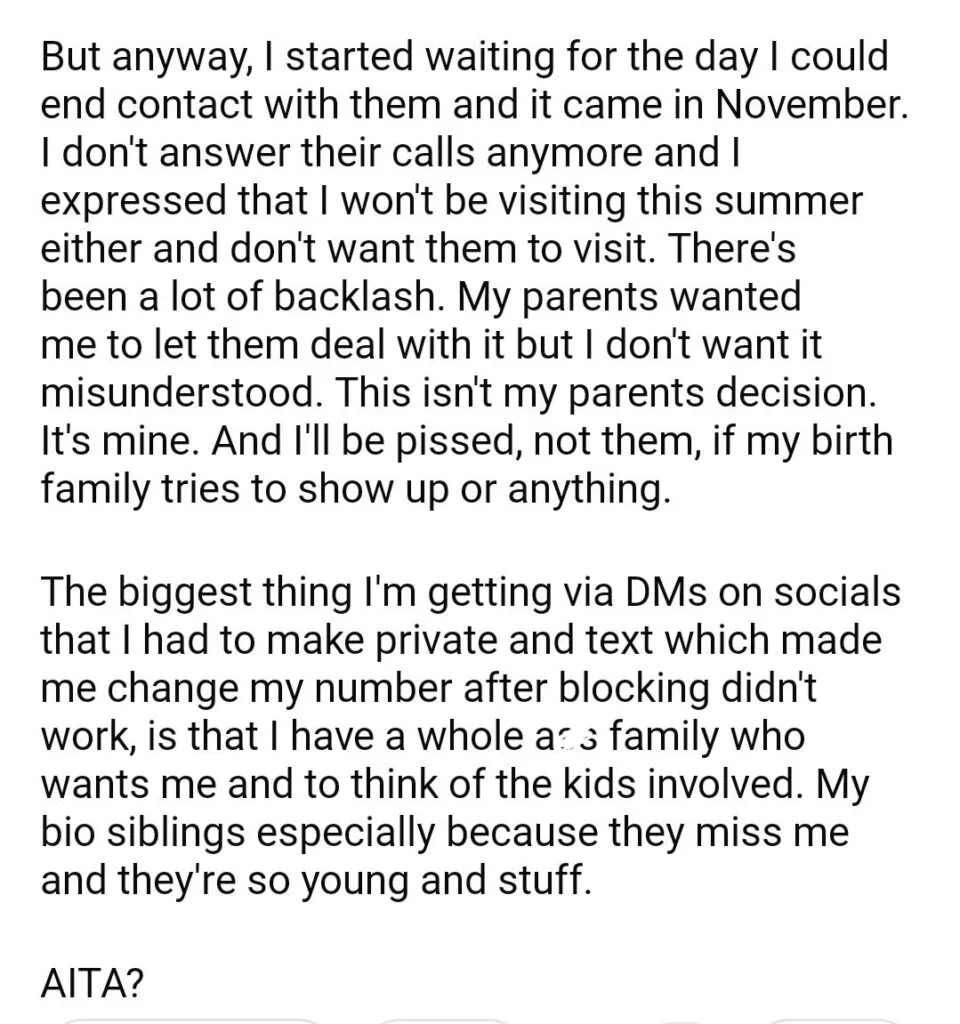Click the "AITA?" text at the bottom
This screenshot has width=960, height=1024.
[x=92, y=982]
